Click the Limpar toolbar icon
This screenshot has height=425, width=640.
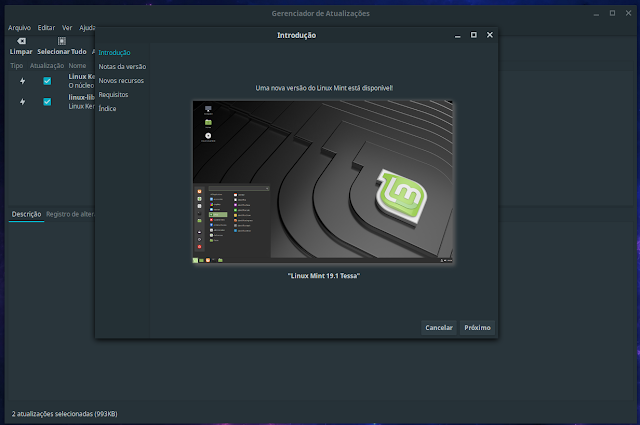pyautogui.click(x=21, y=41)
